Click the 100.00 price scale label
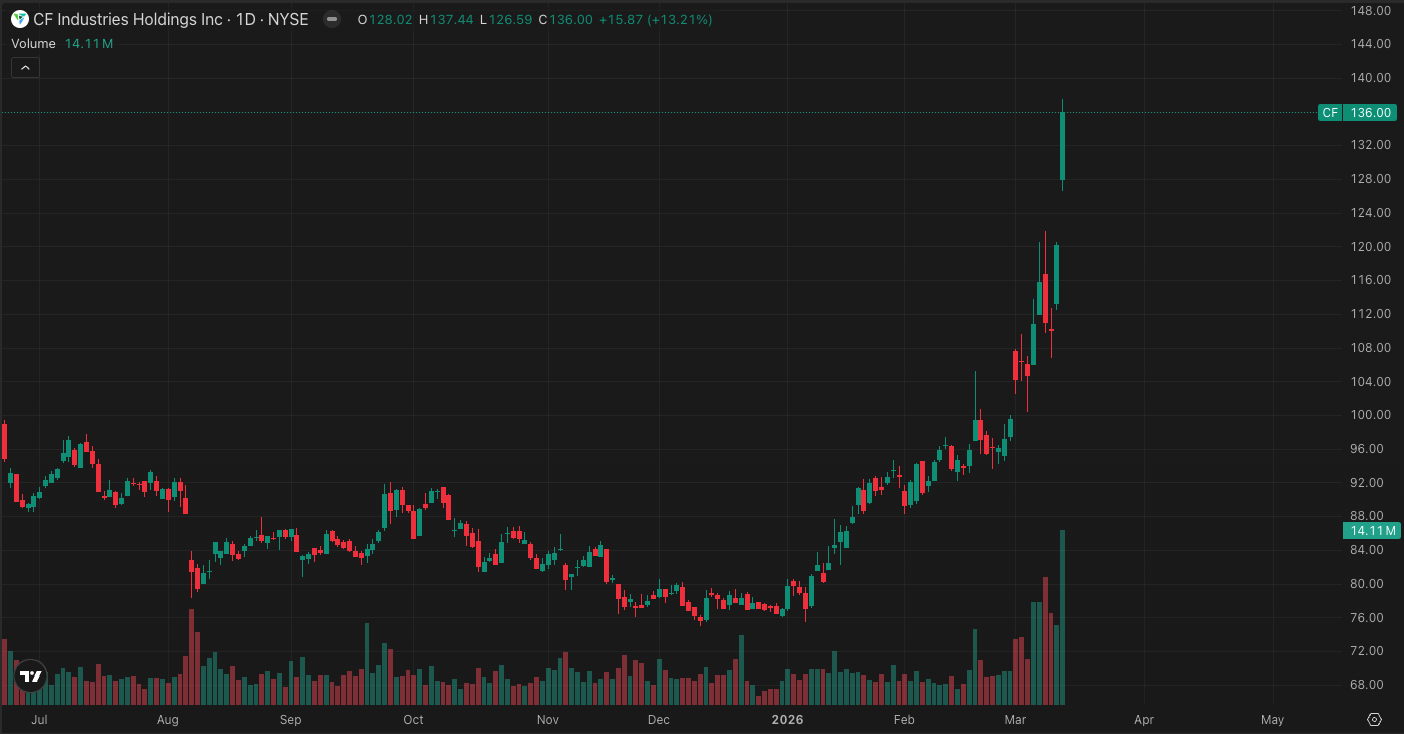The height and width of the screenshot is (734, 1404). (x=1370, y=415)
